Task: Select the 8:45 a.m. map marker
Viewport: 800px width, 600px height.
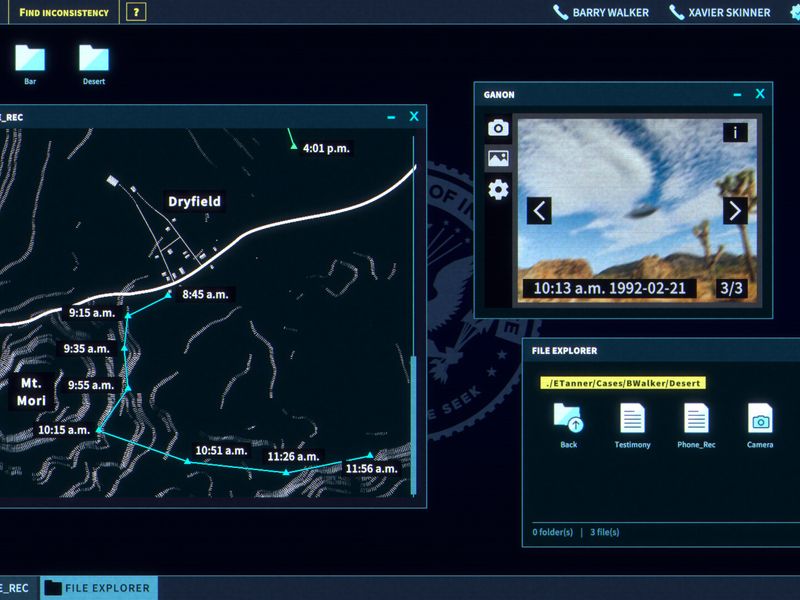Action: pyautogui.click(x=168, y=294)
